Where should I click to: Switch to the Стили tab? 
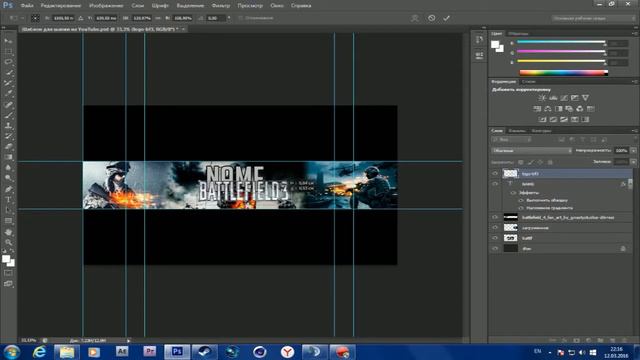coord(529,82)
